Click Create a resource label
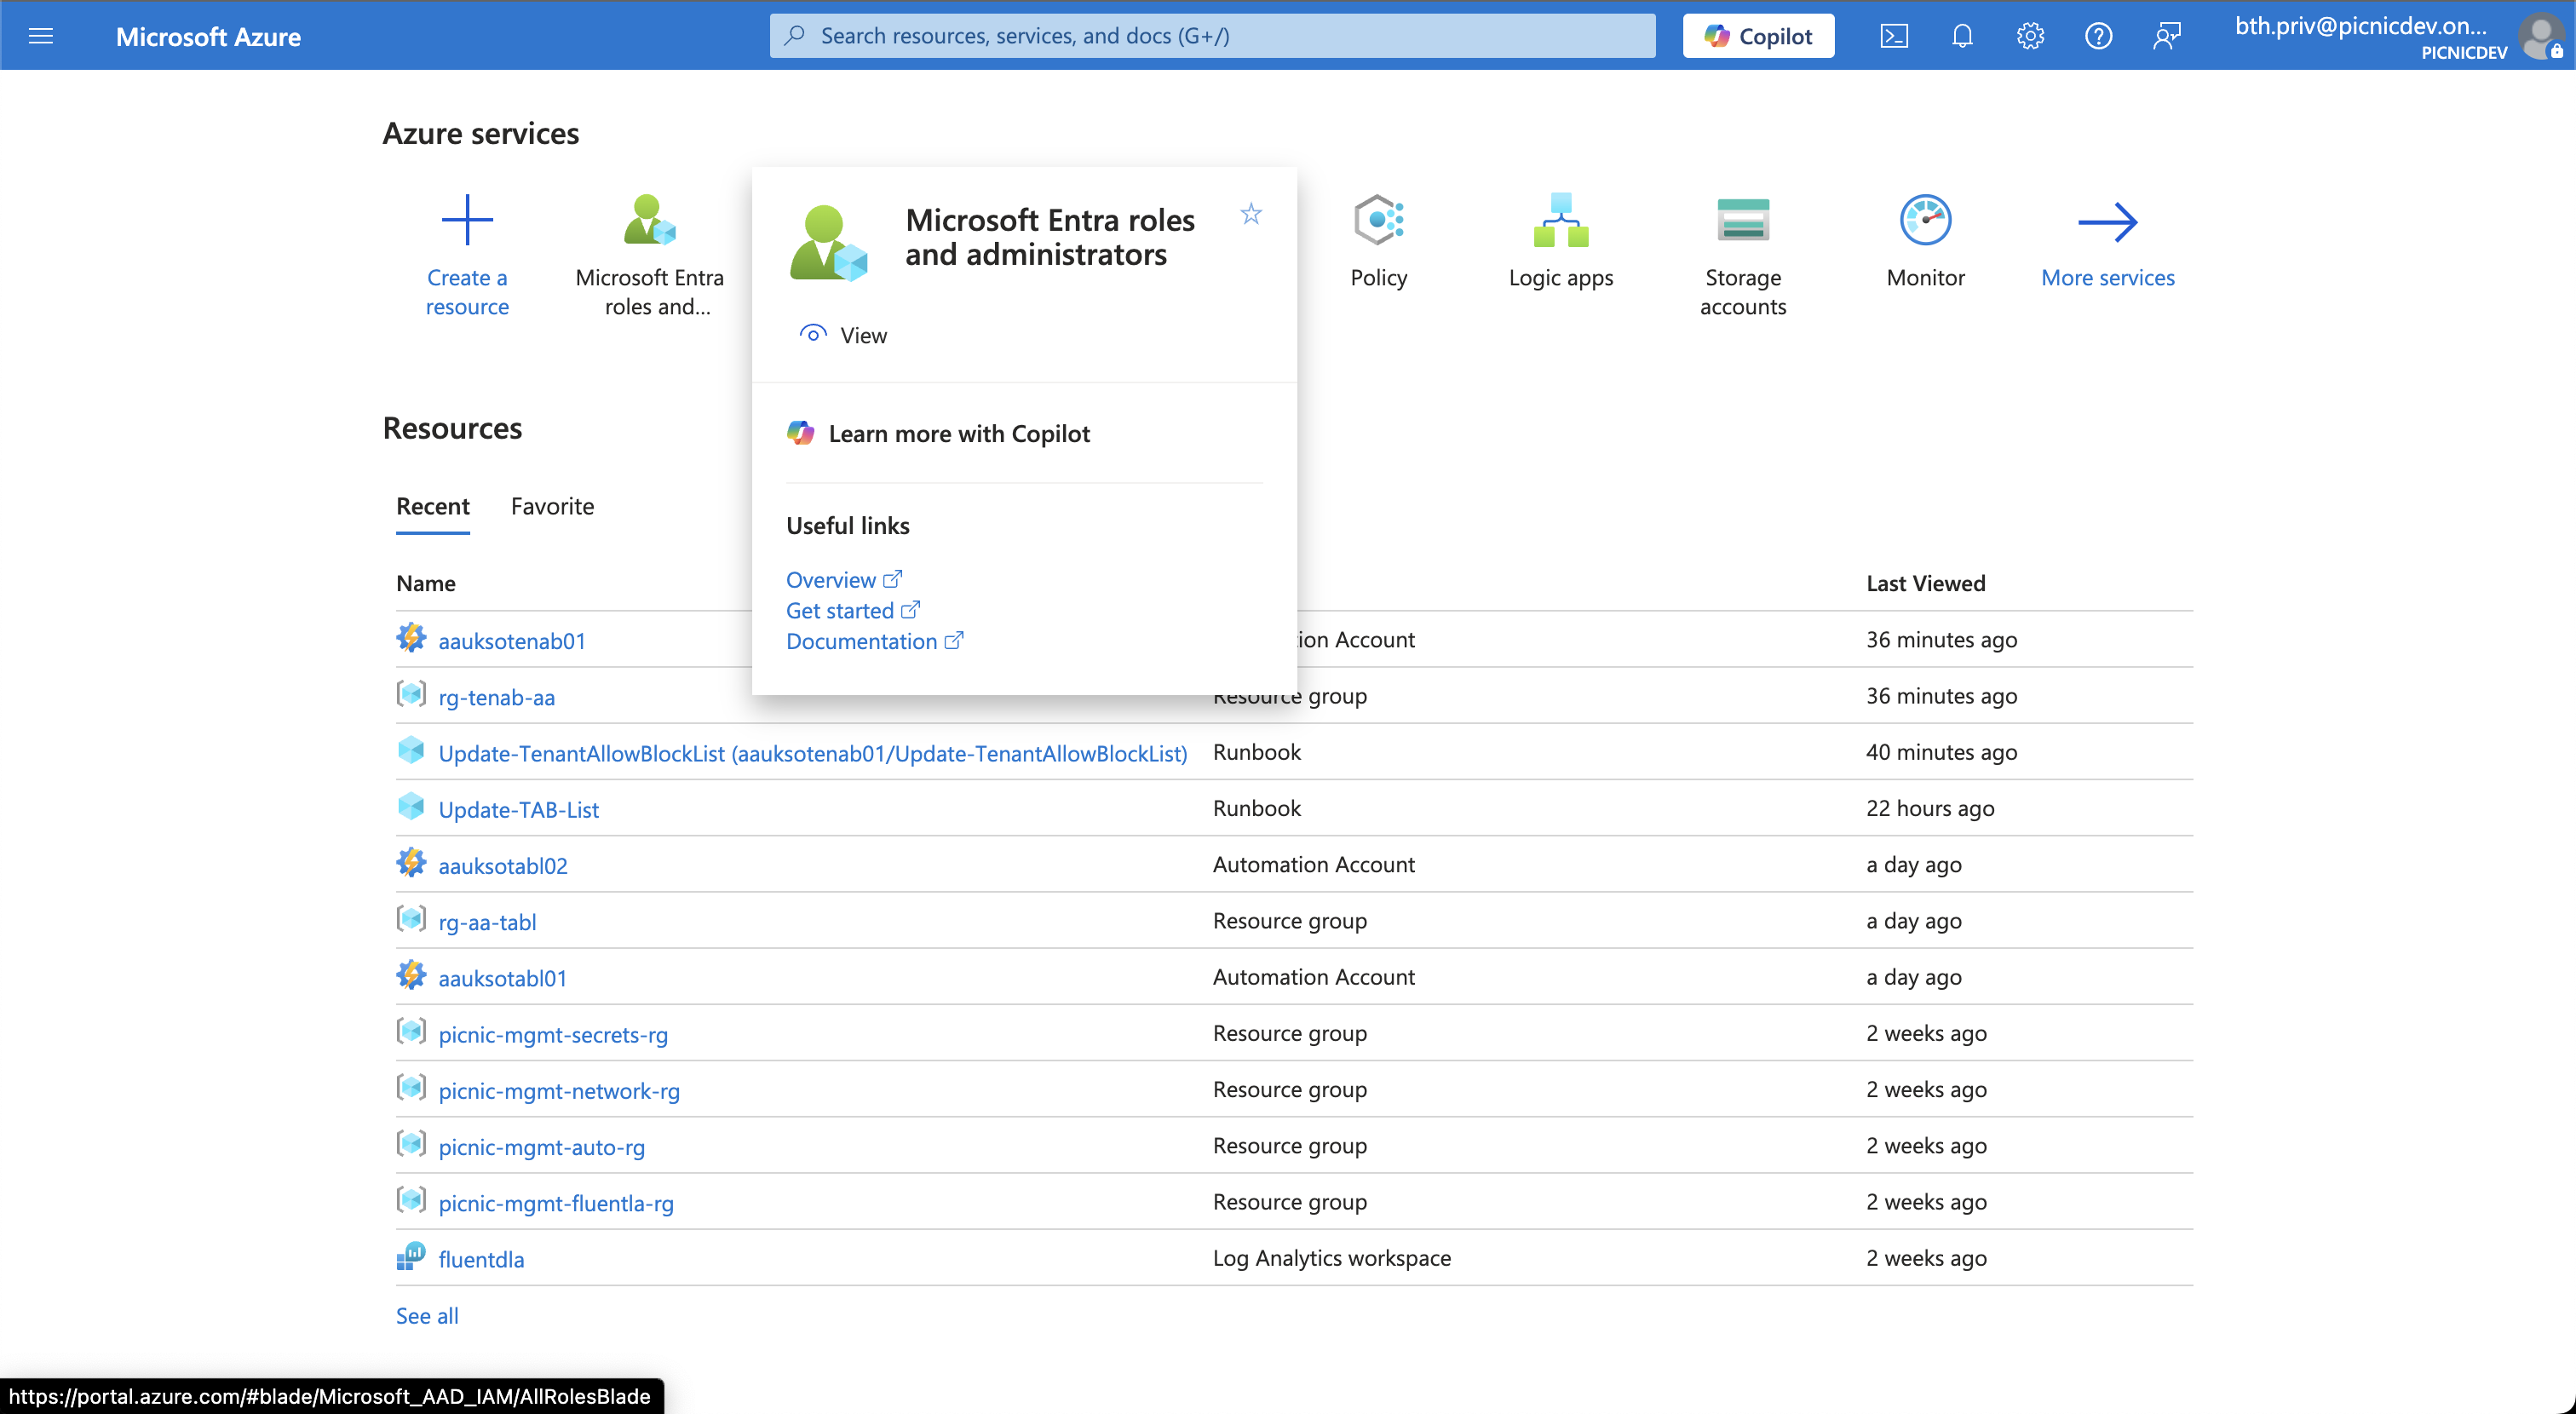Image resolution: width=2576 pixels, height=1414 pixels. pos(467,292)
